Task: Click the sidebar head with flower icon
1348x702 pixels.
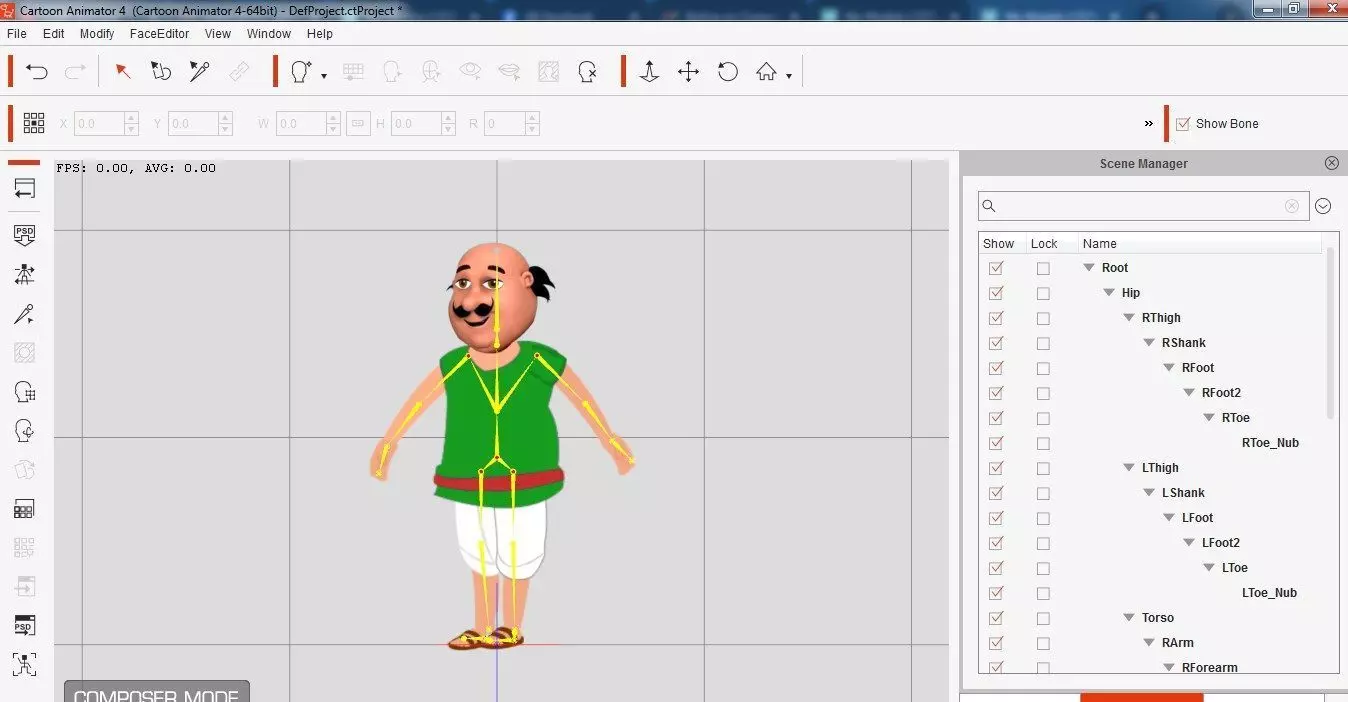Action: [x=25, y=431]
